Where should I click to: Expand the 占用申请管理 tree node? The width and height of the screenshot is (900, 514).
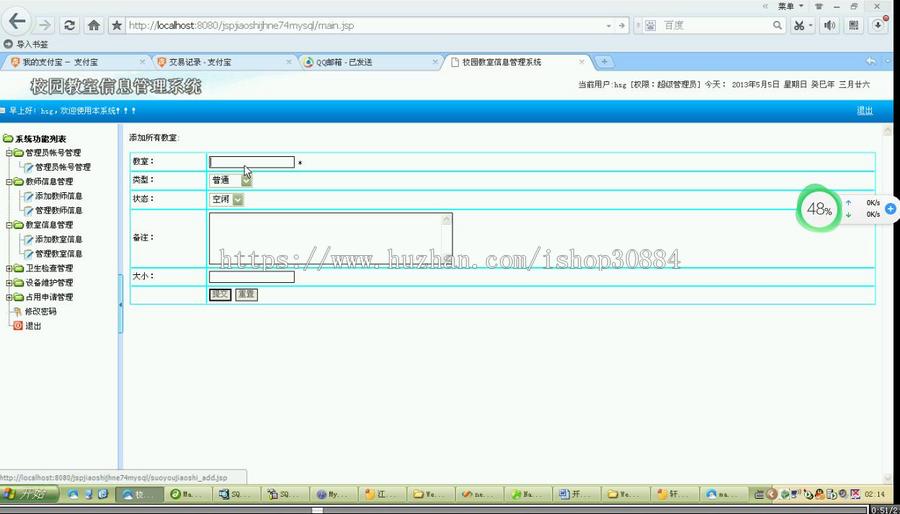[x=9, y=297]
